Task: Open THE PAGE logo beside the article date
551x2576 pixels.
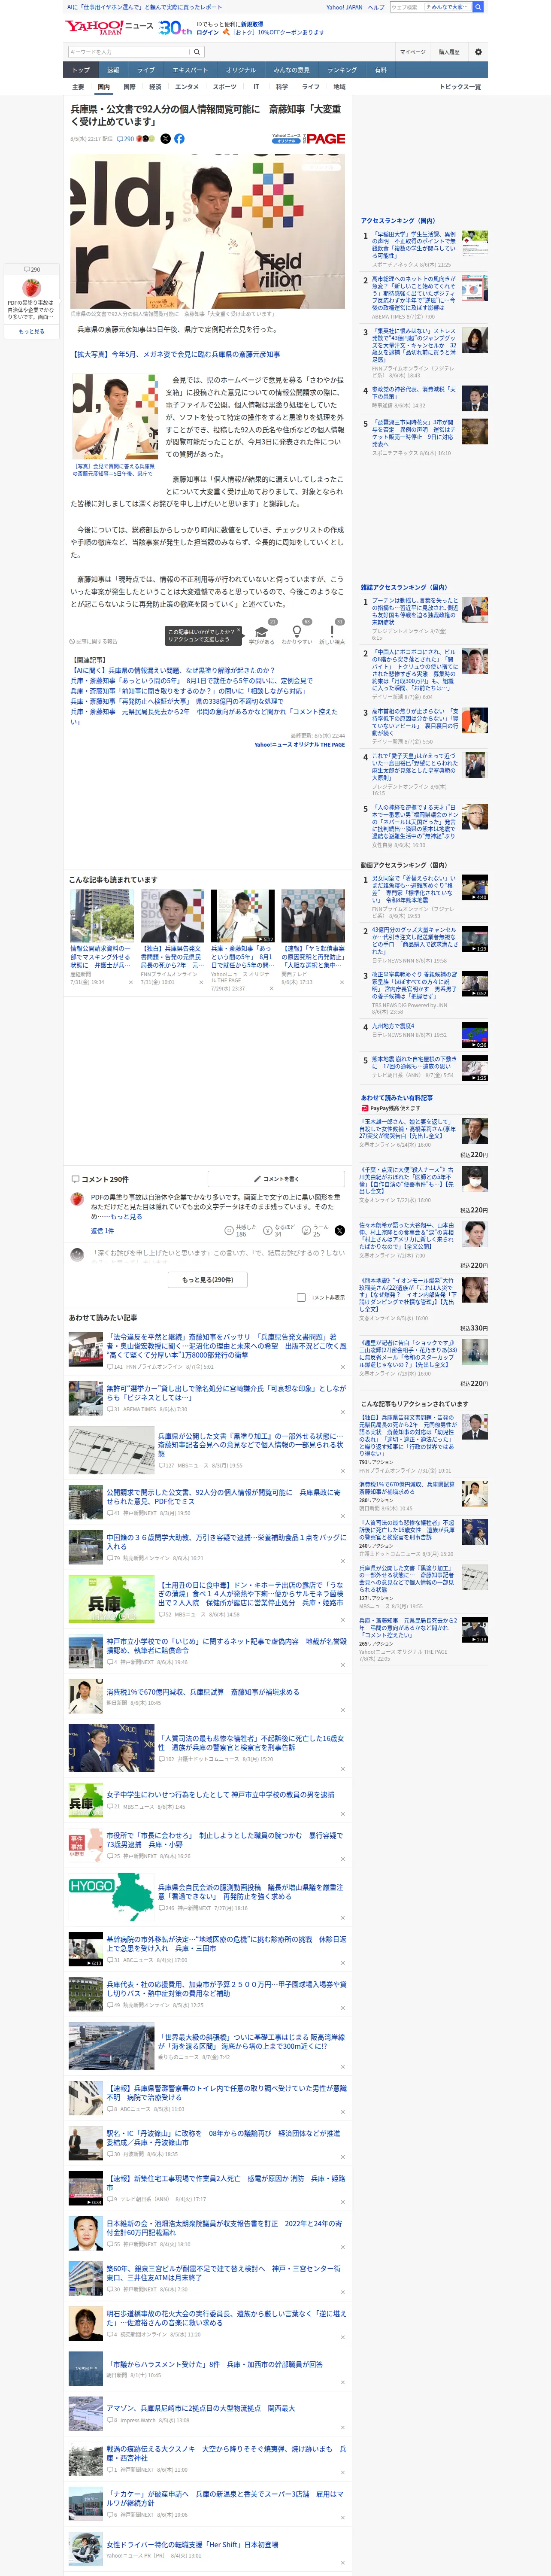Action: pos(309,139)
